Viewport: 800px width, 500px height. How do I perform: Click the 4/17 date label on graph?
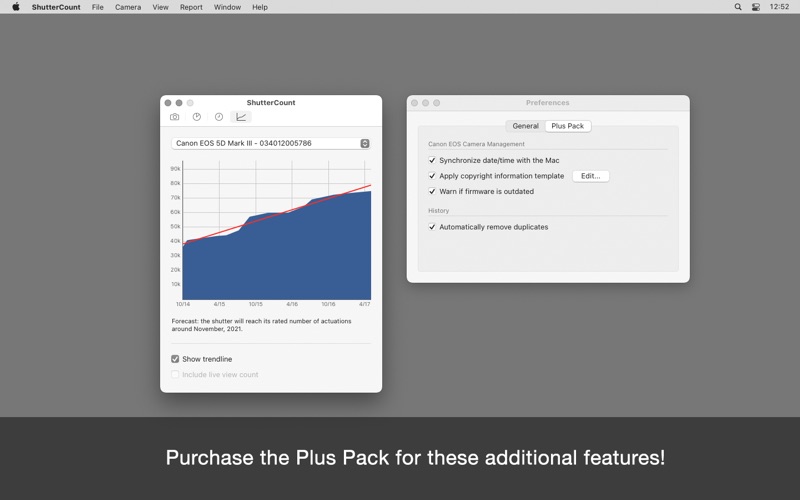(364, 304)
